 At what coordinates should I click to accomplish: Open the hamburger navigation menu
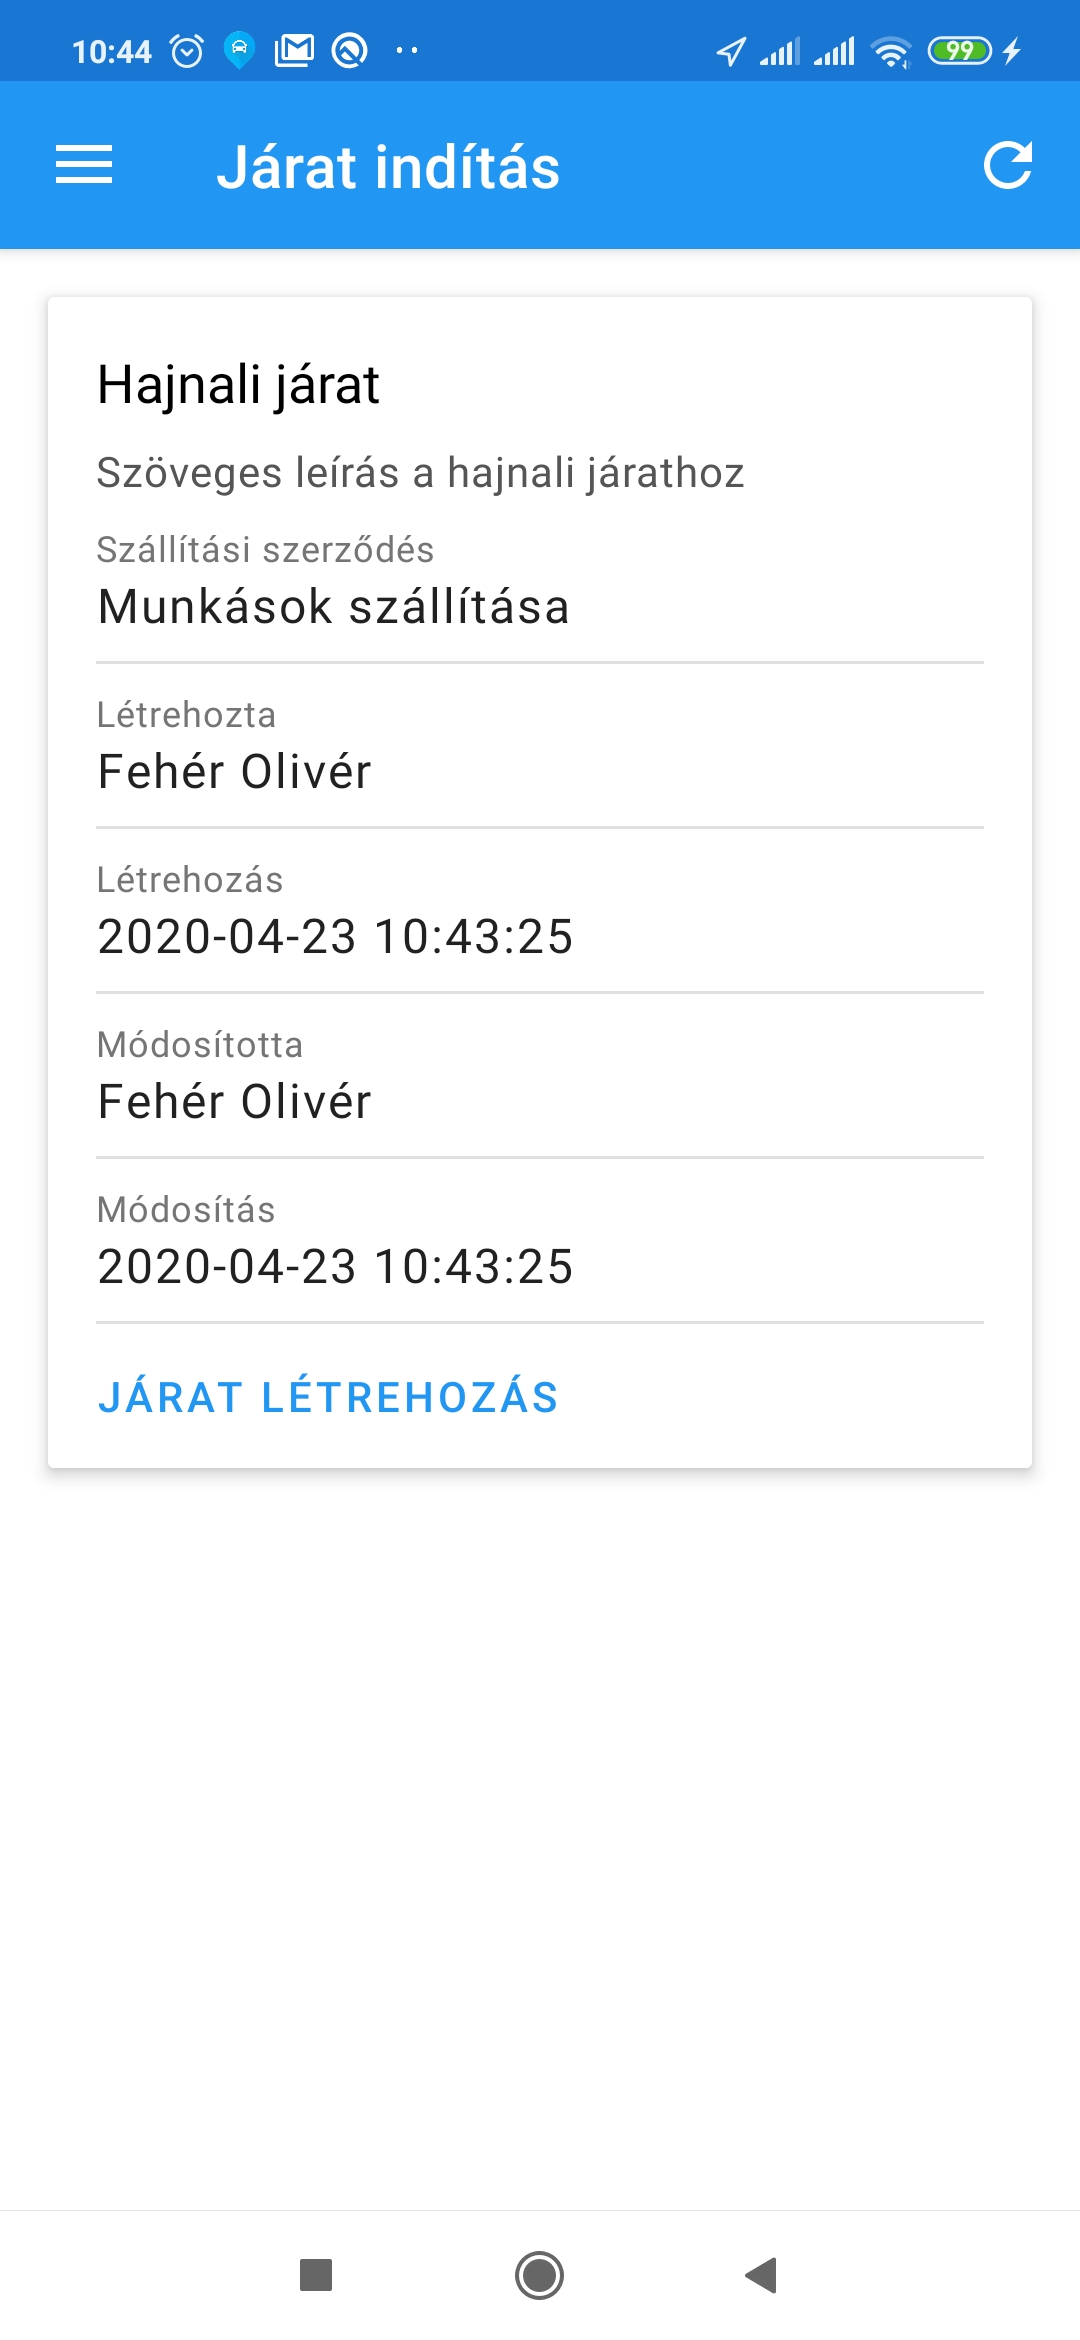pyautogui.click(x=84, y=165)
